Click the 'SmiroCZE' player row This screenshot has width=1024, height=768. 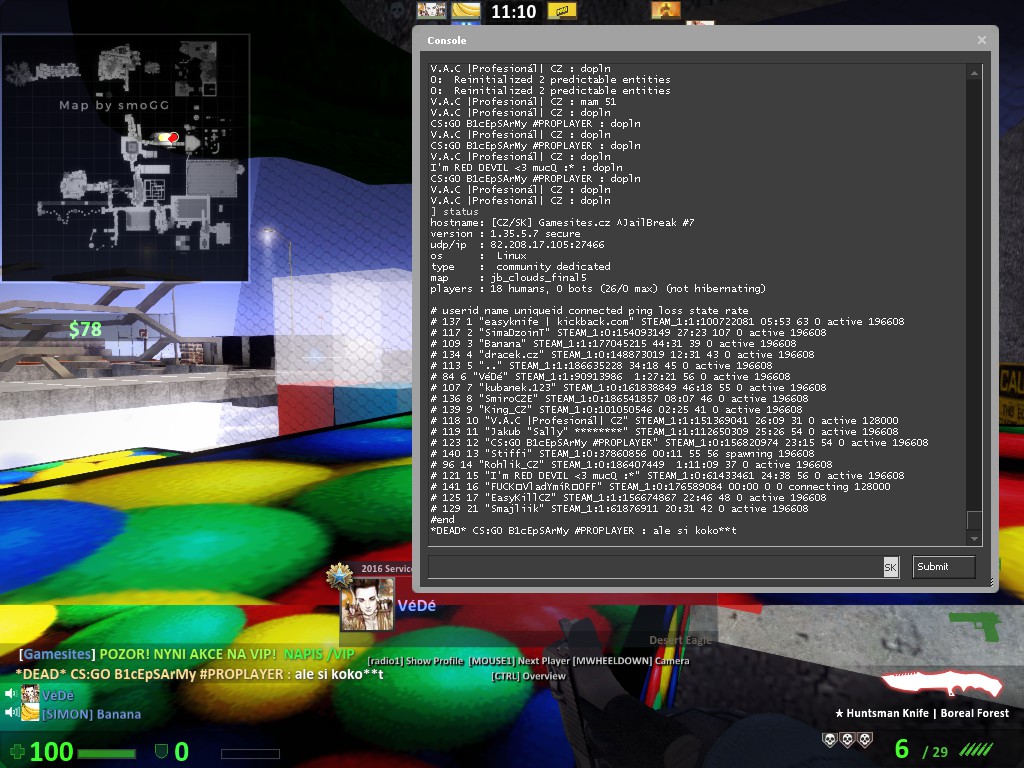[x=619, y=399]
